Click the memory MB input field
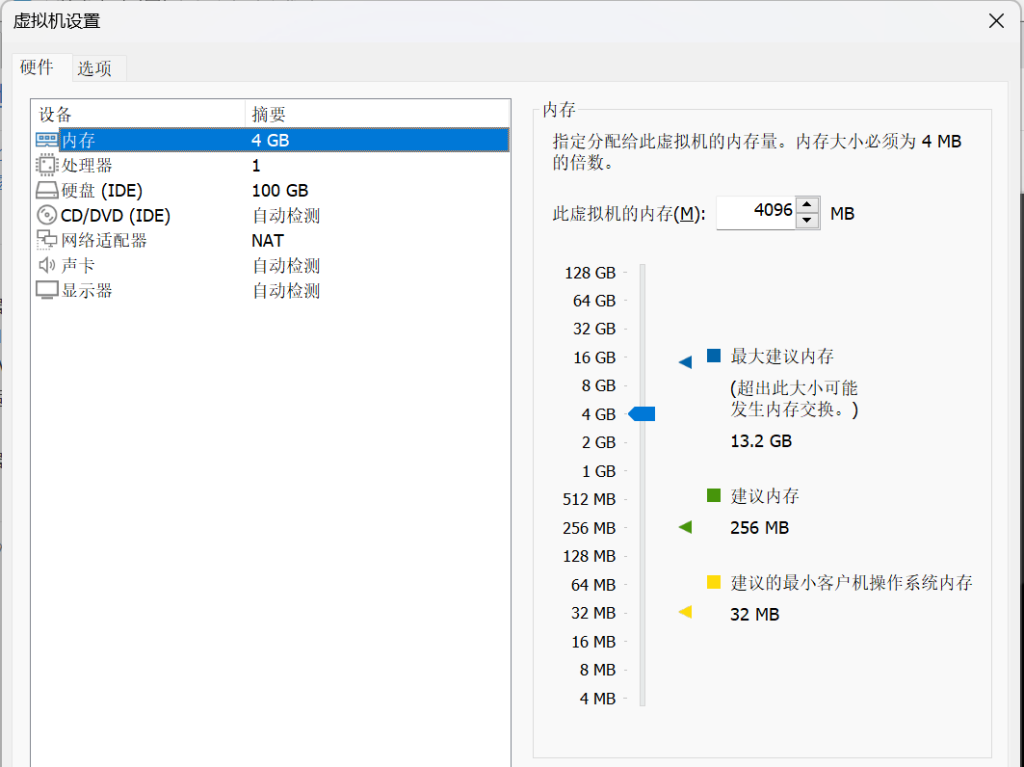 point(756,212)
